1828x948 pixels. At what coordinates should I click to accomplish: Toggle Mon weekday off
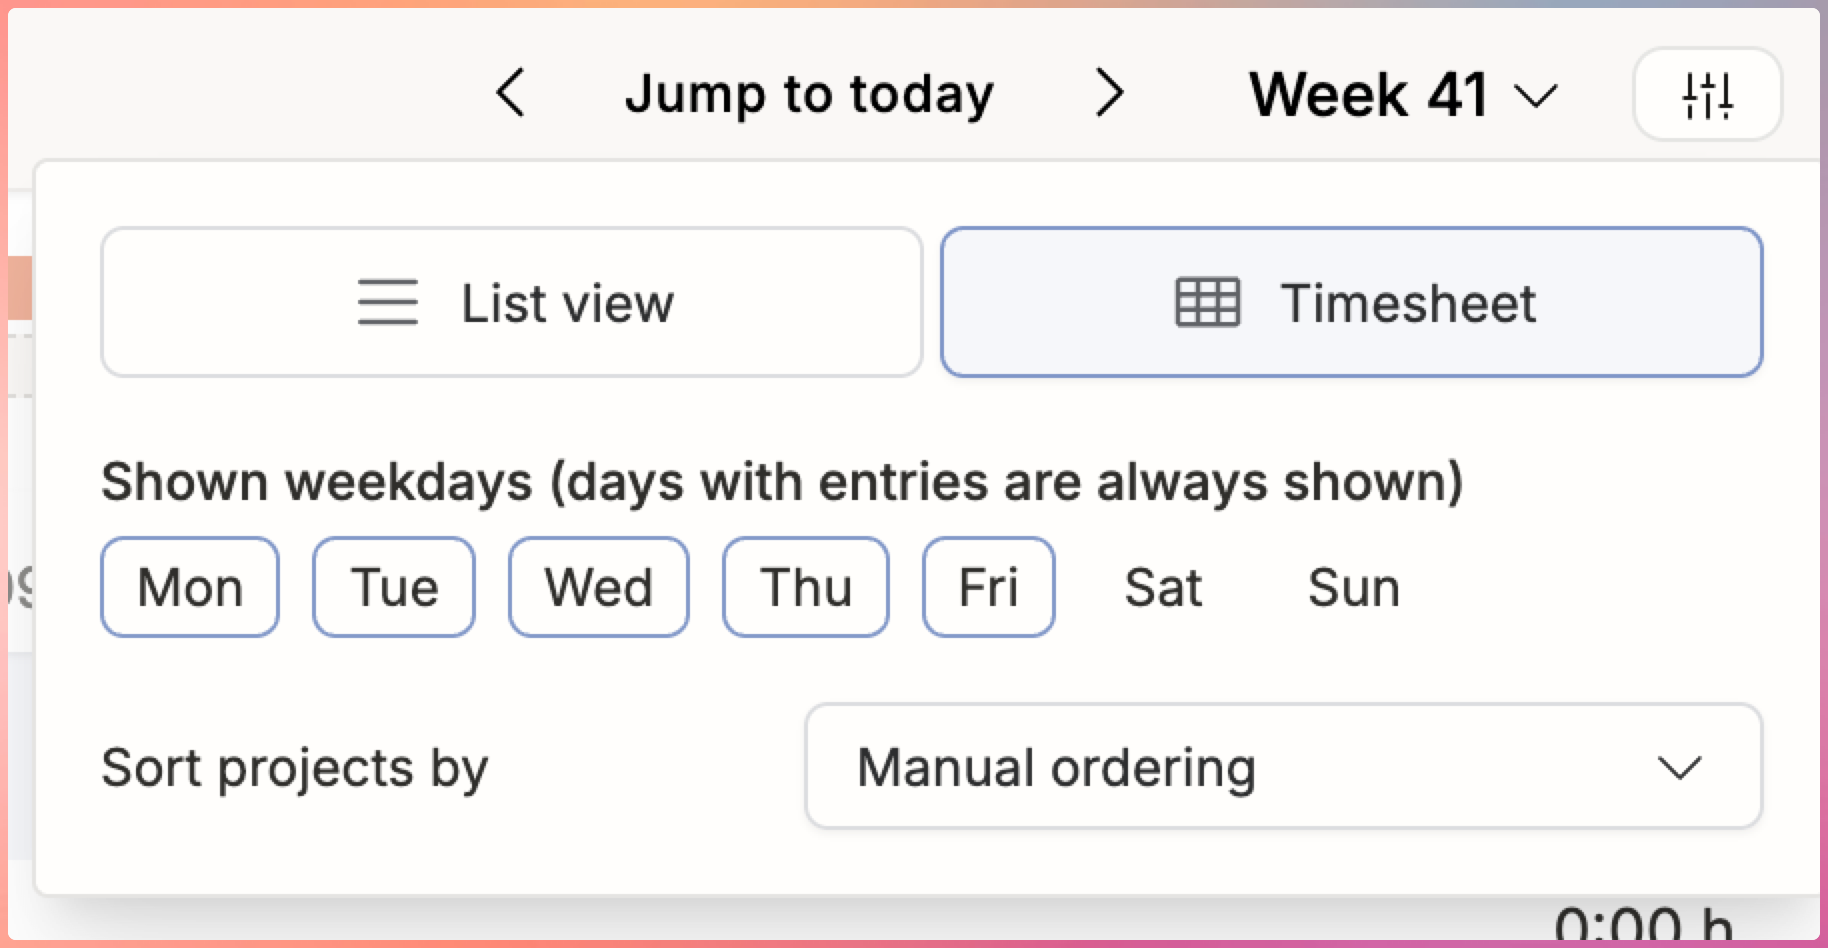[190, 587]
